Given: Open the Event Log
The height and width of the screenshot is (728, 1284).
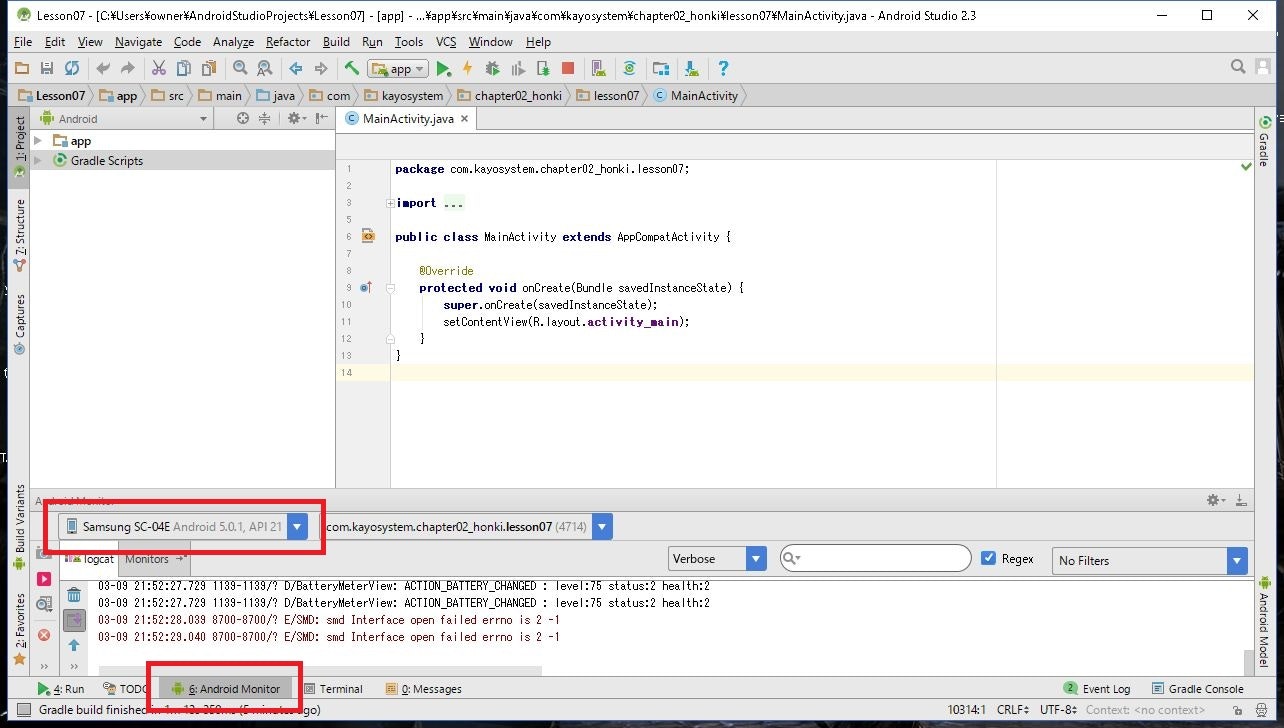Looking at the screenshot, I should click(1097, 689).
